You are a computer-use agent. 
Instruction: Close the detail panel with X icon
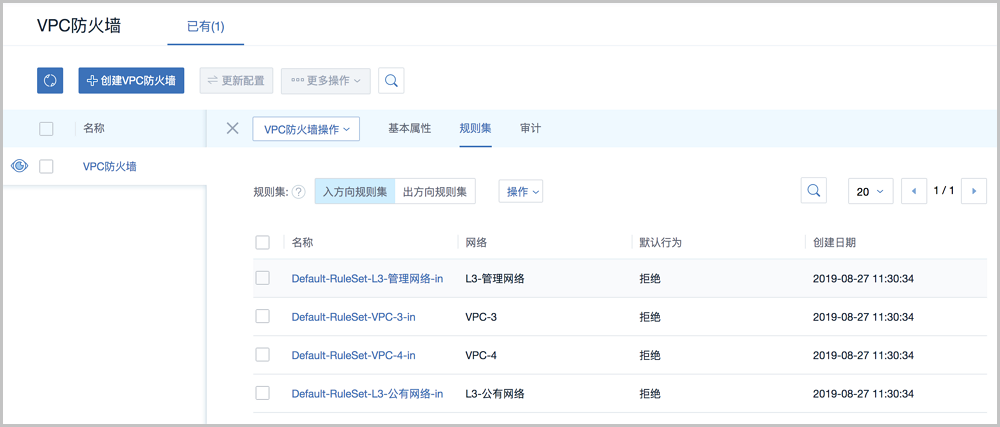point(232,128)
